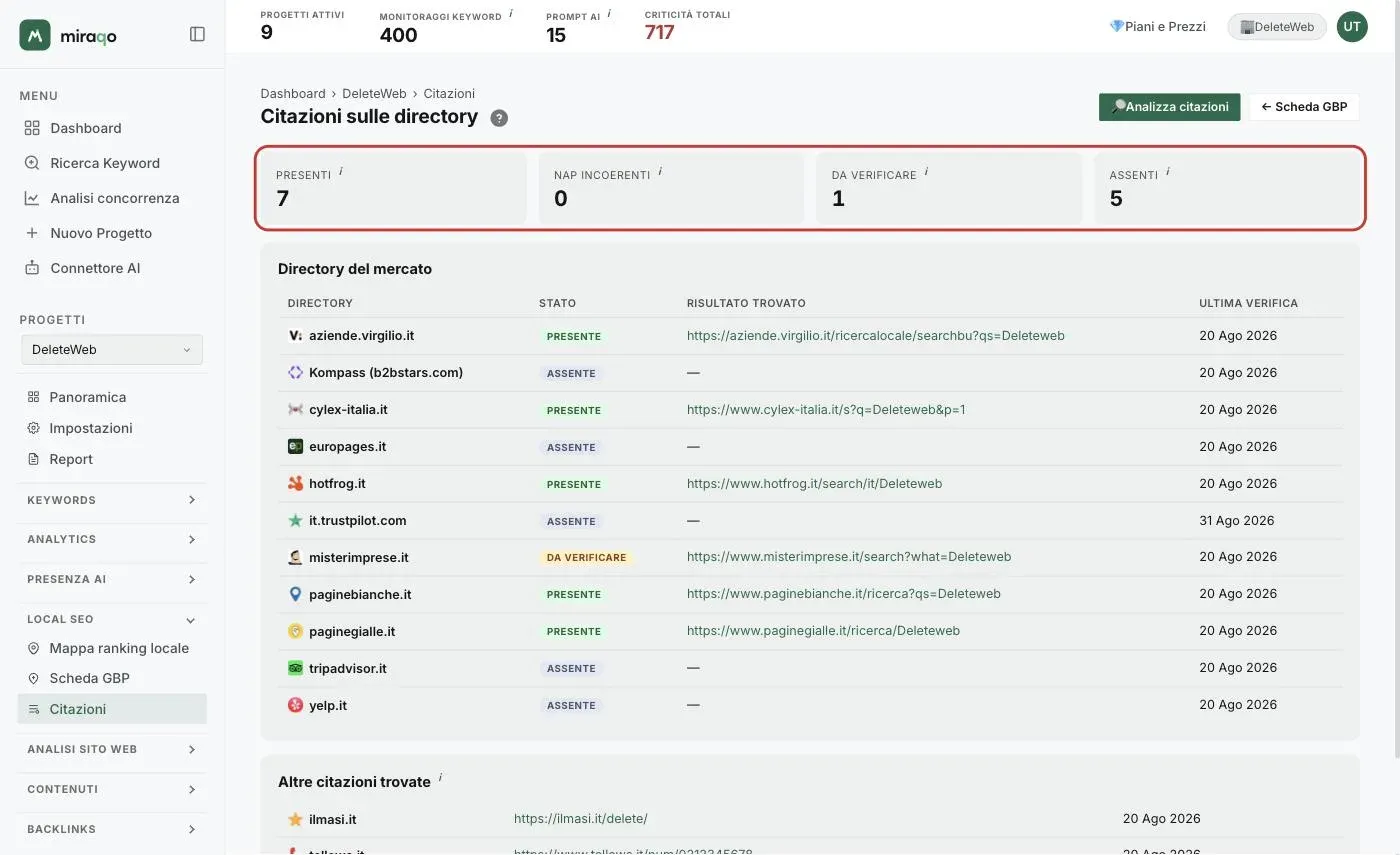This screenshot has height=855, width=1400.
Task: Click the Mappa ranking locale pin icon
Action: point(33,648)
